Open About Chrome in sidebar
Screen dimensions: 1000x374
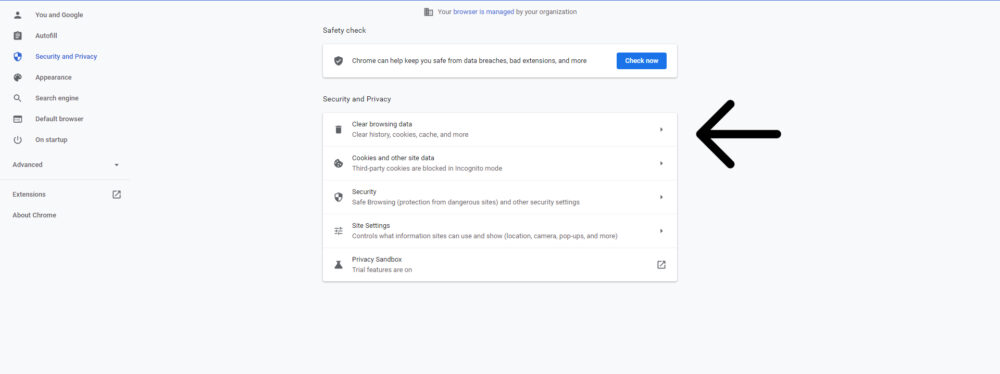point(34,215)
